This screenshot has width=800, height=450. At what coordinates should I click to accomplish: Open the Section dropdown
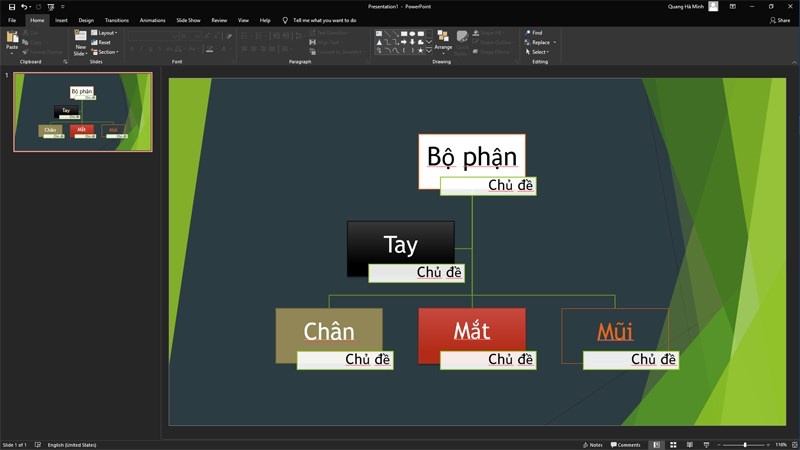tap(106, 52)
